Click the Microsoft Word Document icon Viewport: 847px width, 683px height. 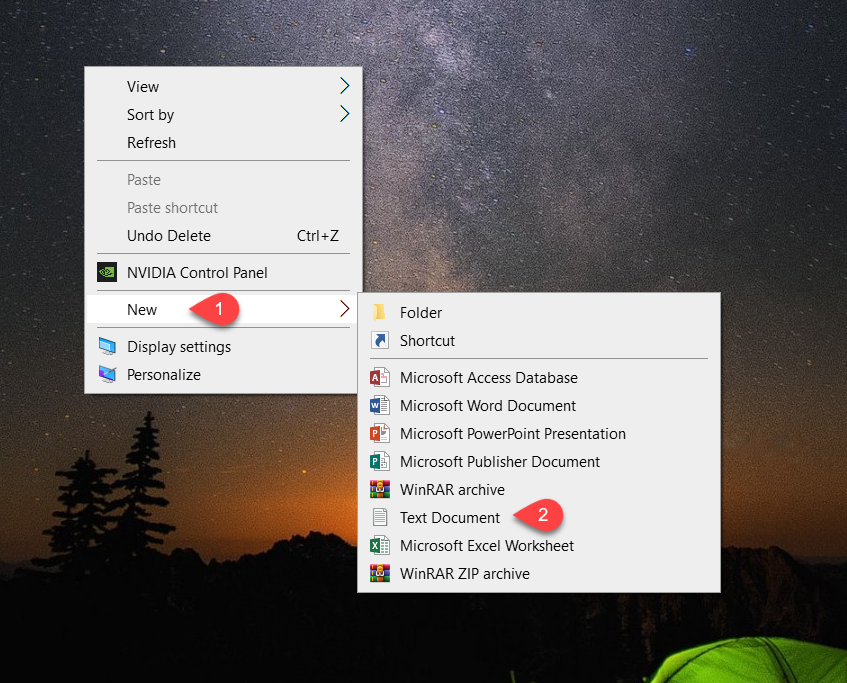(x=380, y=405)
